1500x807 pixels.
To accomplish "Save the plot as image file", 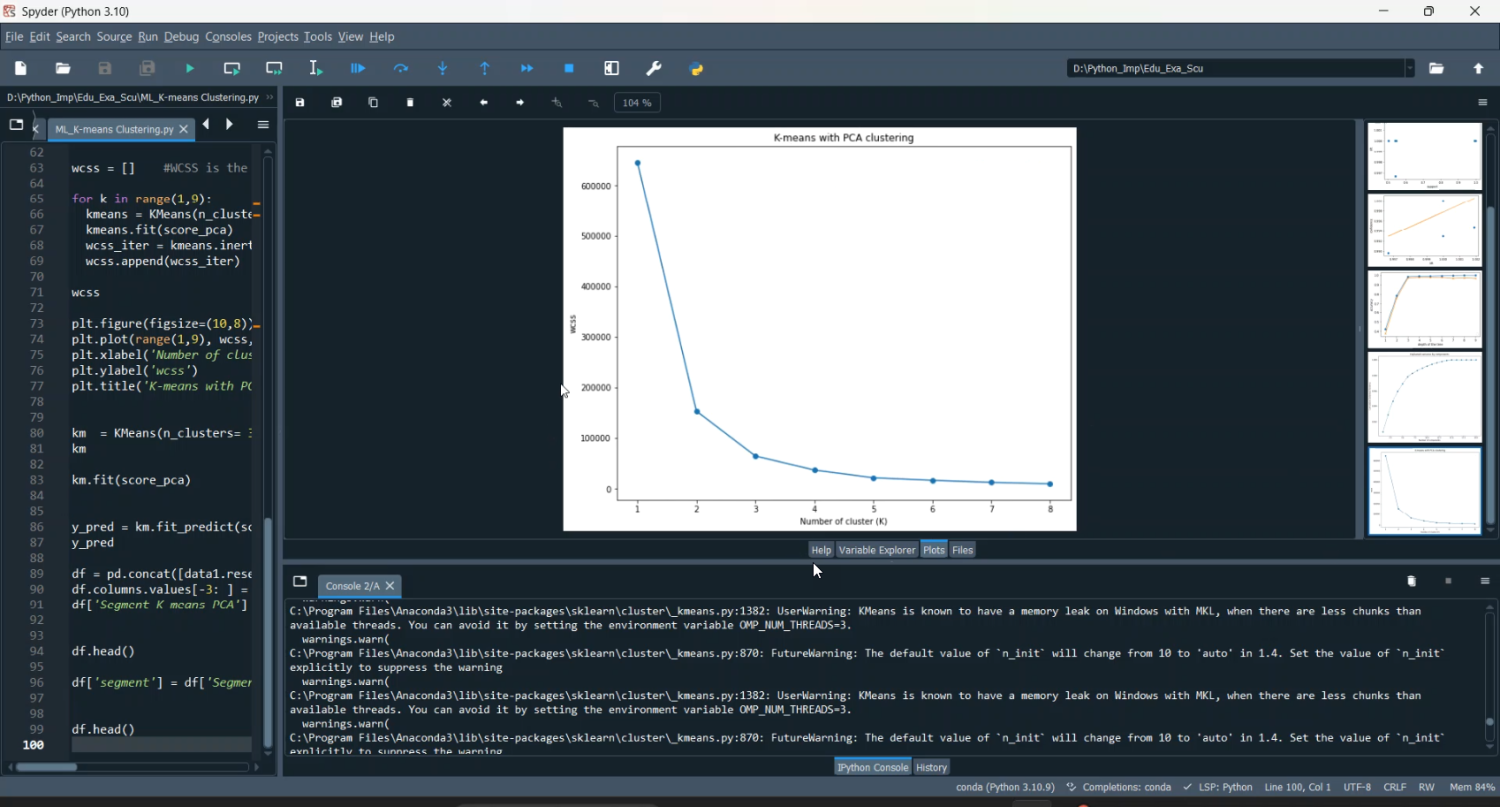I will pyautogui.click(x=300, y=103).
